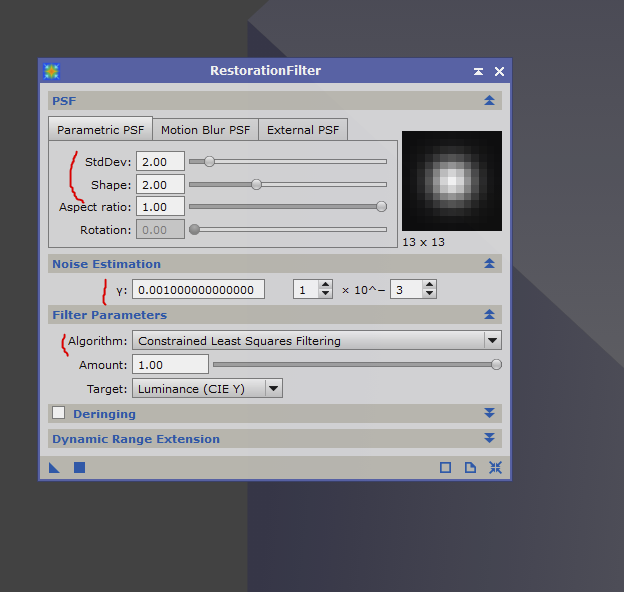Switch to the Motion Blur PSF tab
This screenshot has width=624, height=592.
(x=205, y=130)
